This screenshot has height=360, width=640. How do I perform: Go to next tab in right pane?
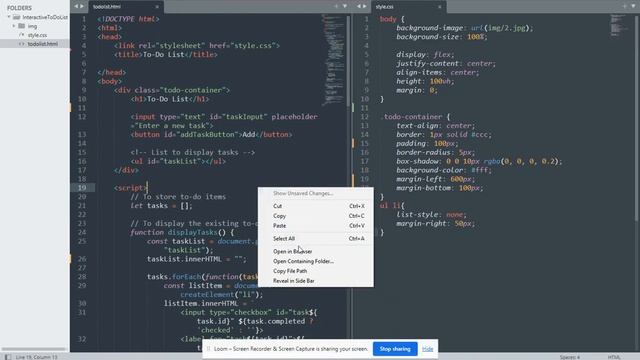pos(364,6)
